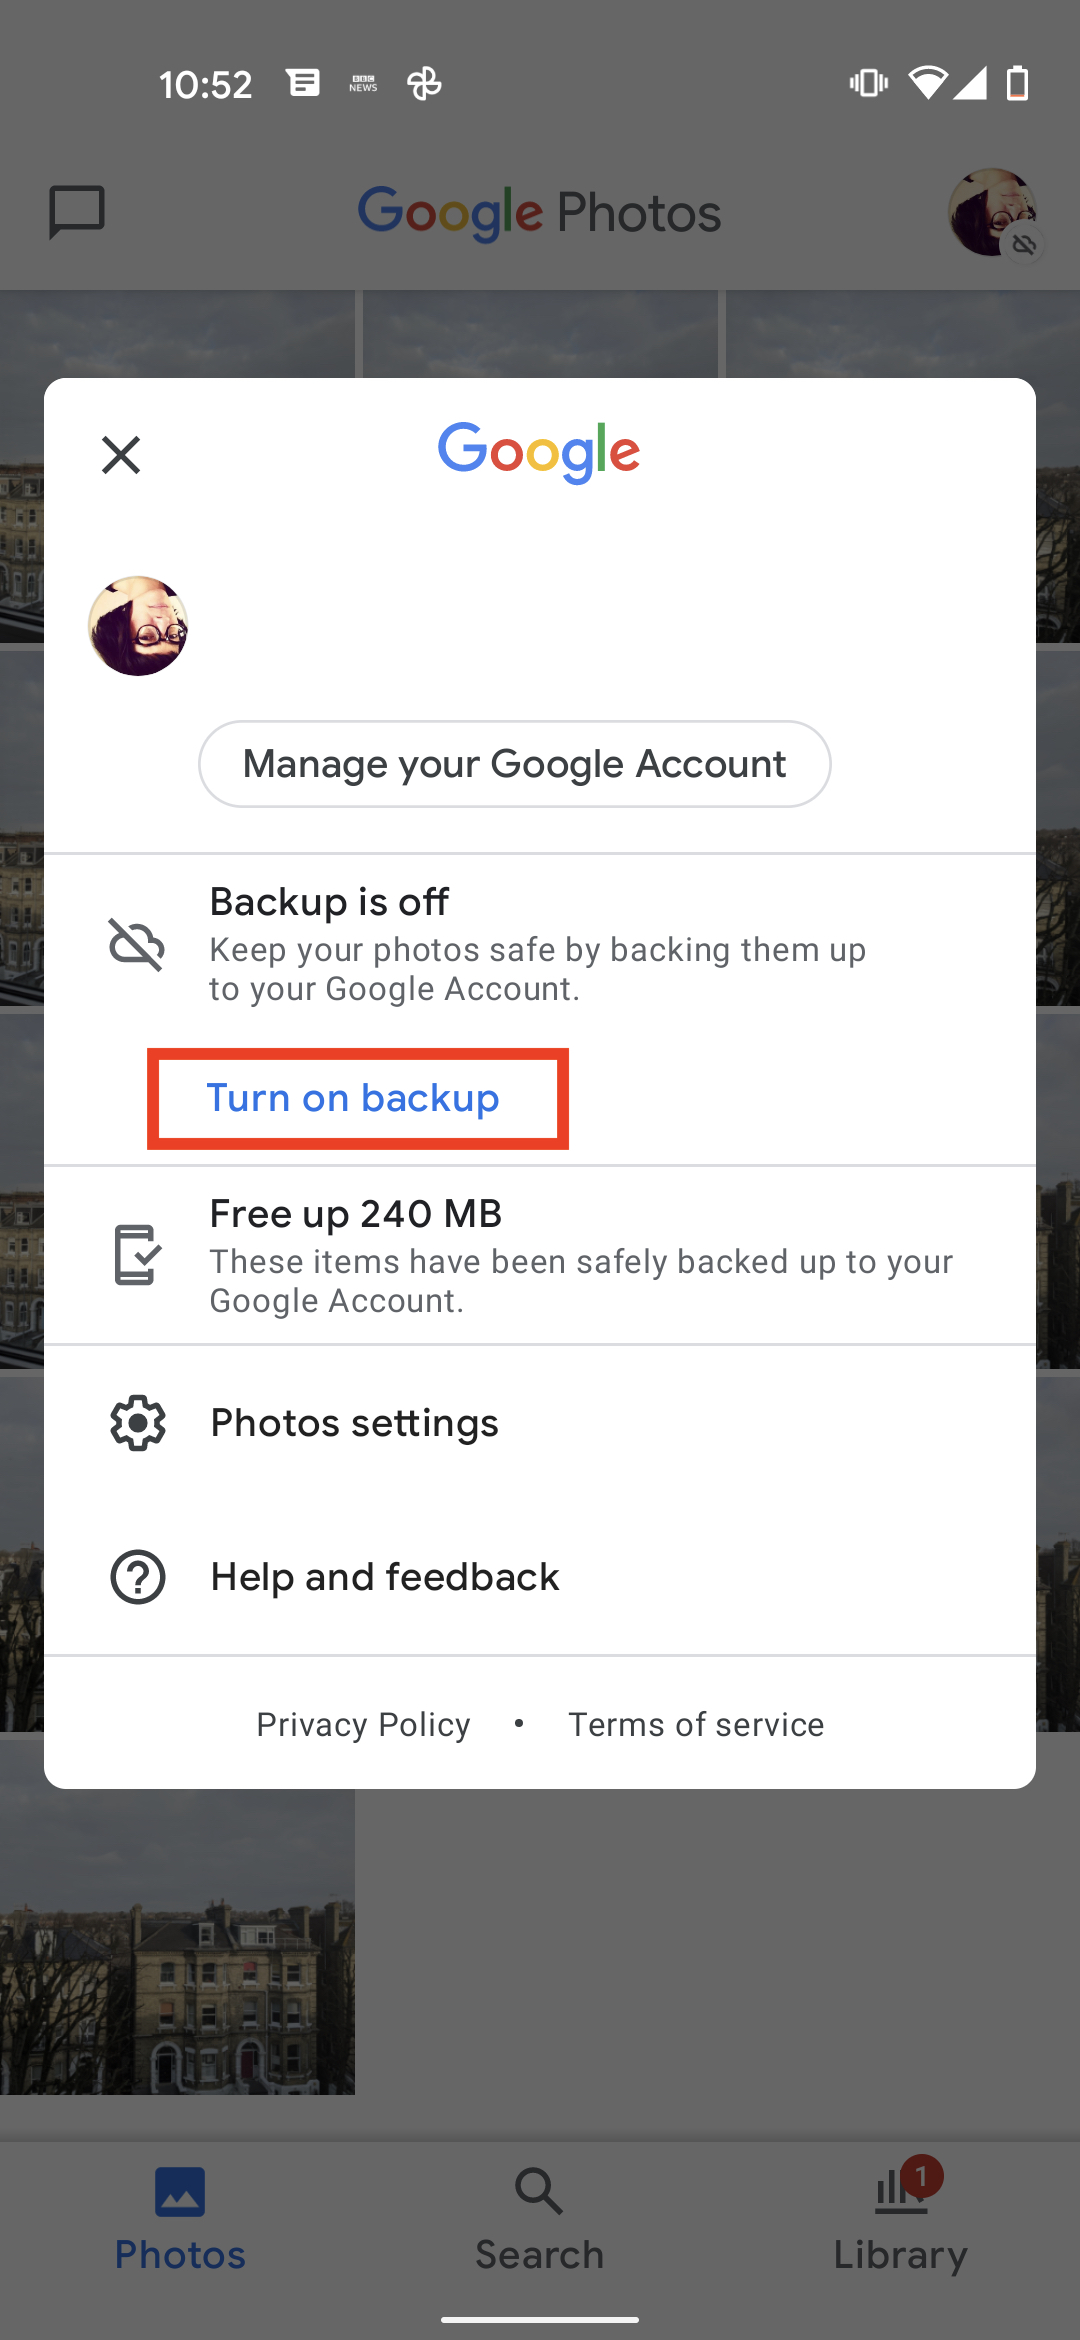Screen dimensions: 1080x2340
Task: Close the Google account dialog
Action: (x=121, y=455)
